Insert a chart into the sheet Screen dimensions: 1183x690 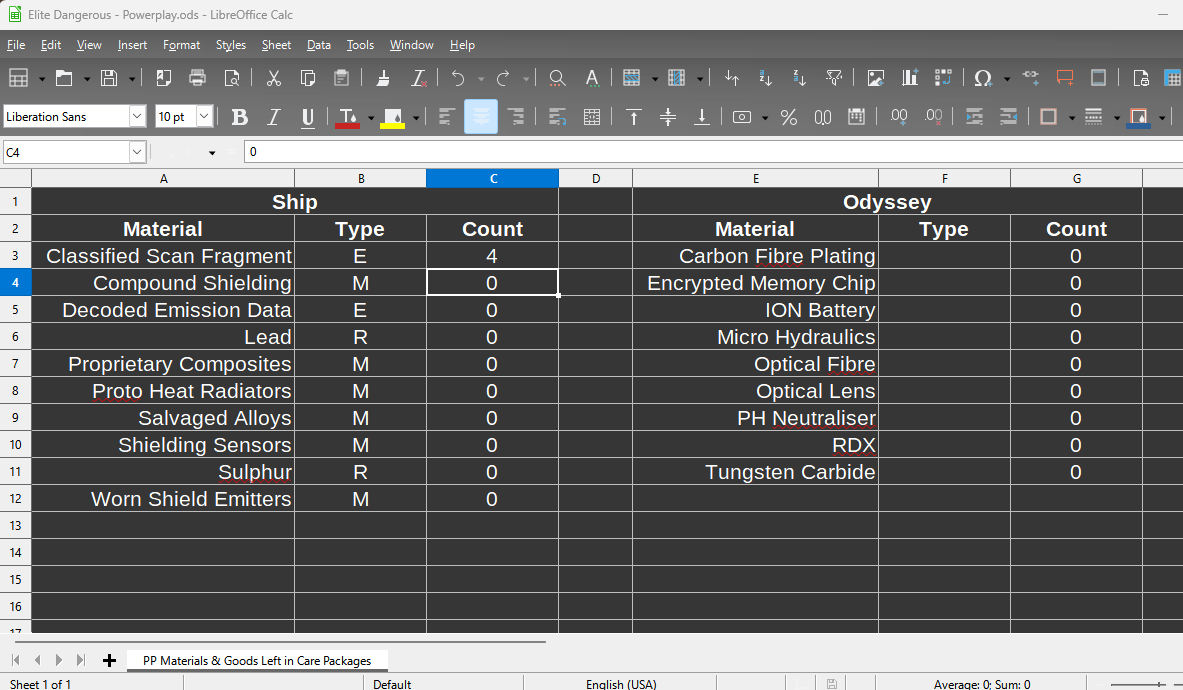[910, 78]
